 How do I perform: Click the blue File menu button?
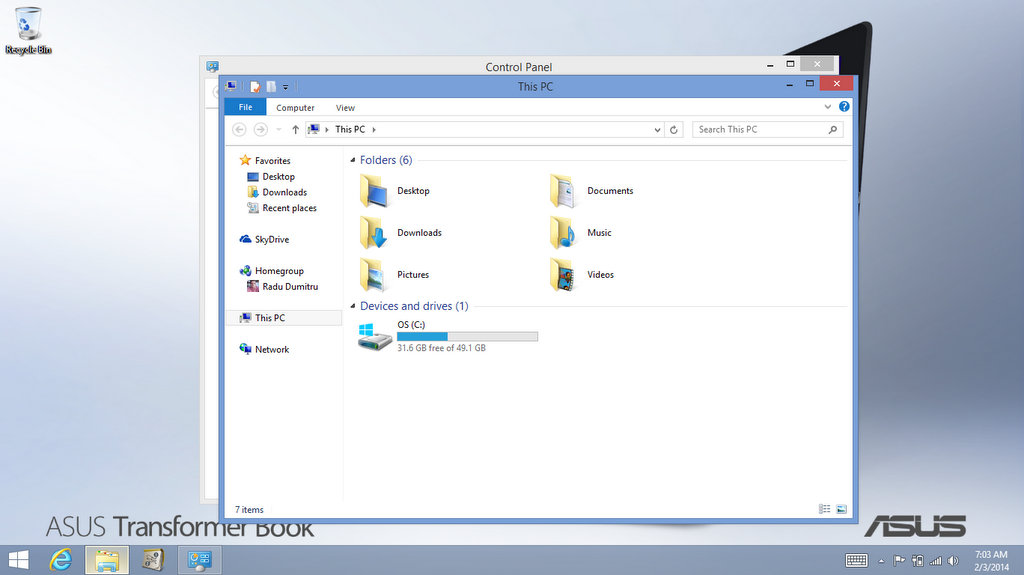click(245, 108)
